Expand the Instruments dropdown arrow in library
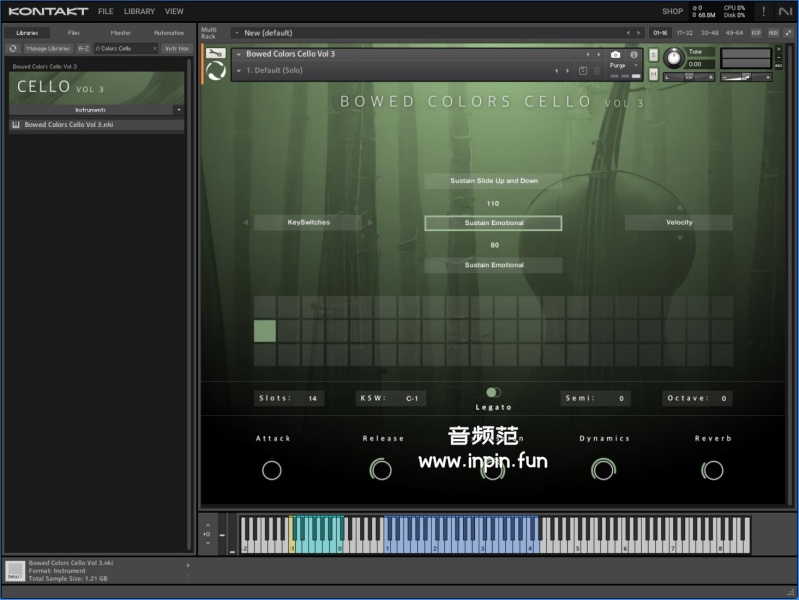This screenshot has width=799, height=600. click(179, 109)
